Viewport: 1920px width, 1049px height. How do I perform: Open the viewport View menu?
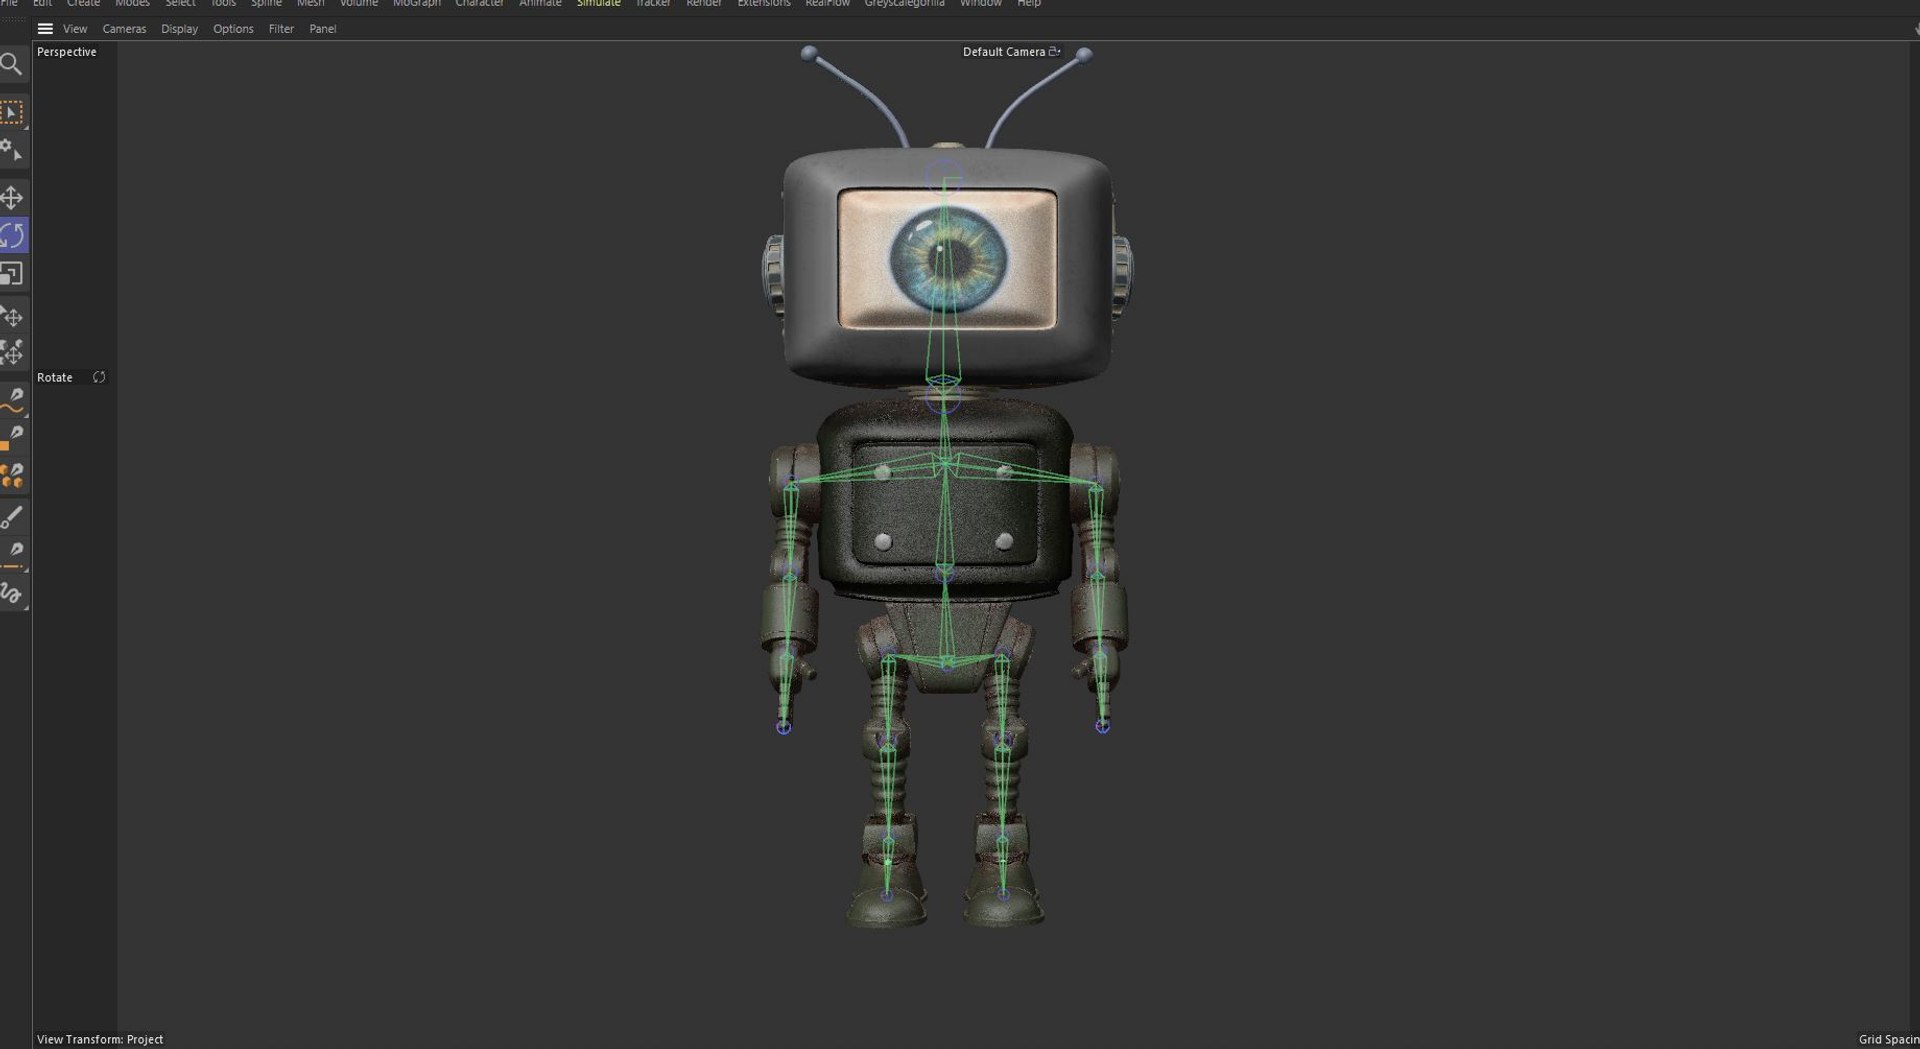[x=75, y=29]
